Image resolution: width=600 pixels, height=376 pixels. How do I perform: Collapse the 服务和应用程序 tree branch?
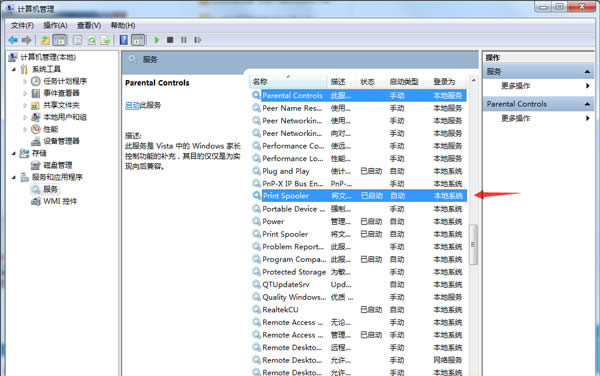coord(14,177)
